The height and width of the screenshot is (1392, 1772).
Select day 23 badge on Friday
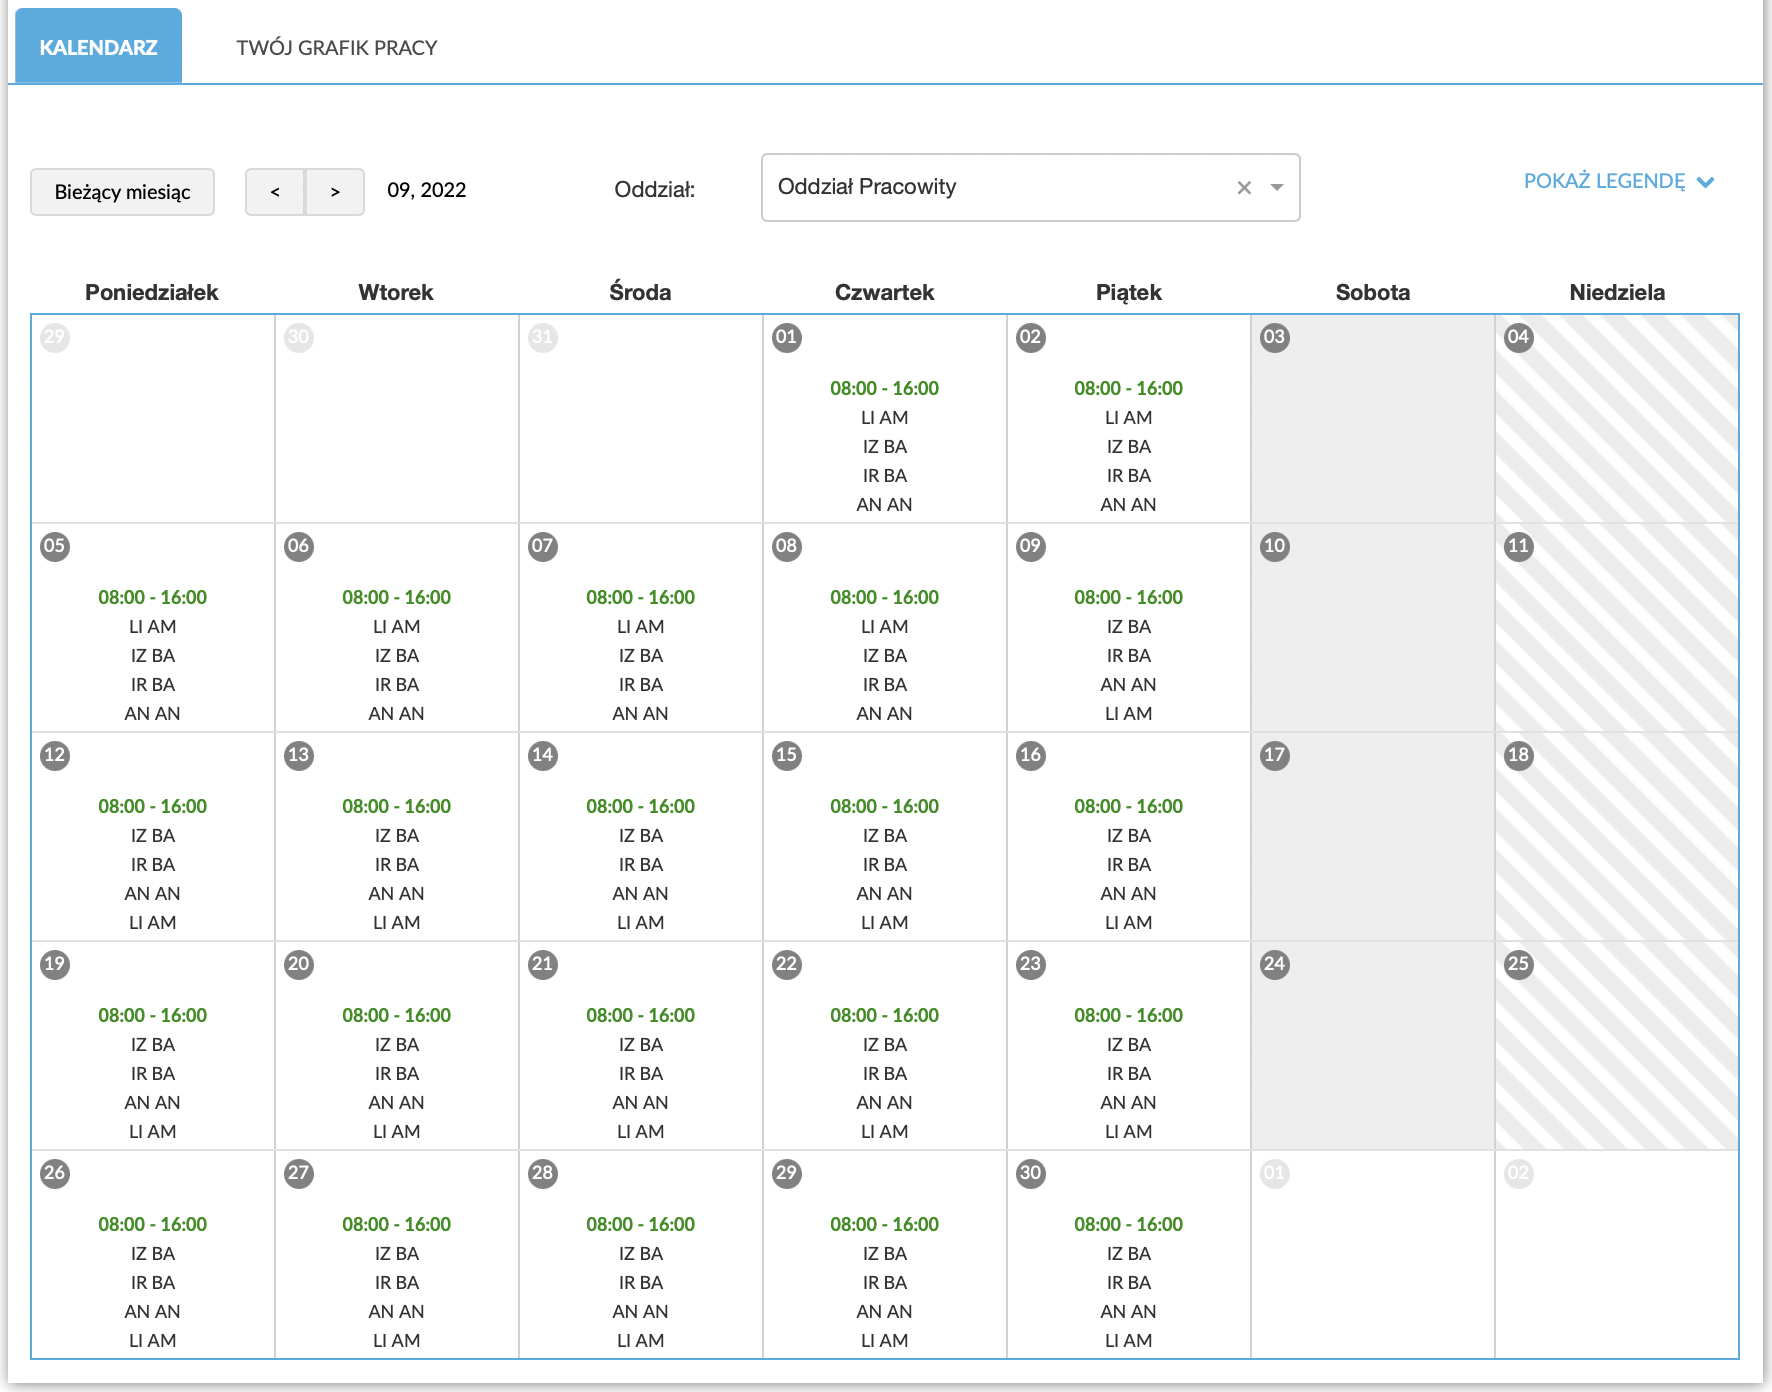click(x=1031, y=964)
